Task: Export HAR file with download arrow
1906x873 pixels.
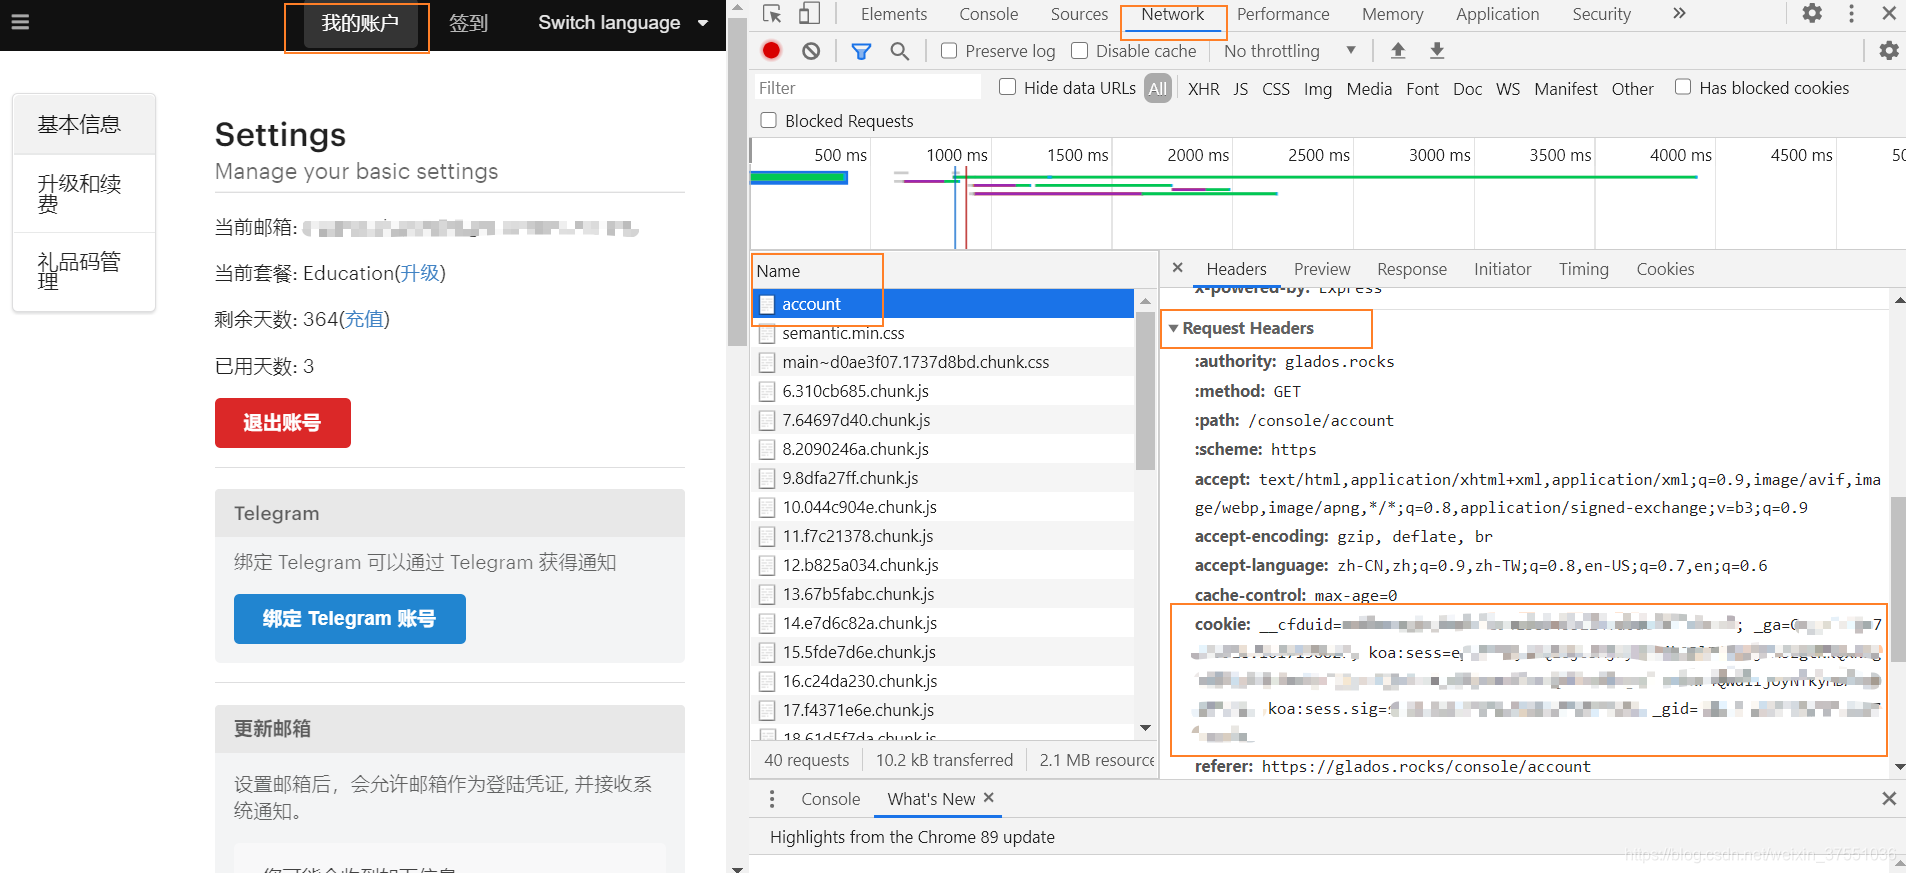Action: [1437, 50]
